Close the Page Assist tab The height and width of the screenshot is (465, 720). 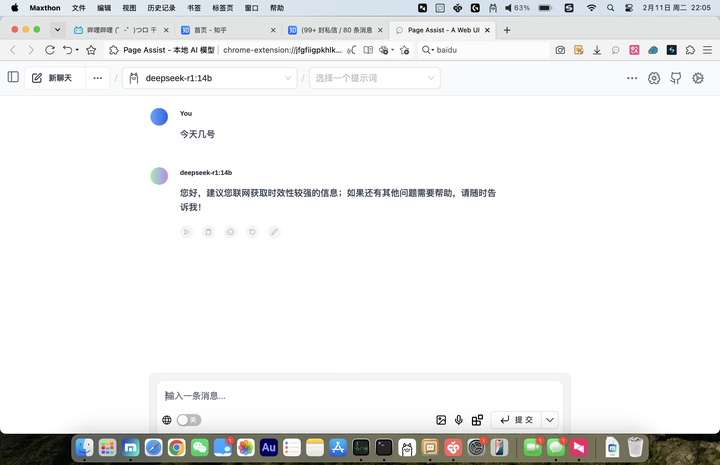point(487,30)
